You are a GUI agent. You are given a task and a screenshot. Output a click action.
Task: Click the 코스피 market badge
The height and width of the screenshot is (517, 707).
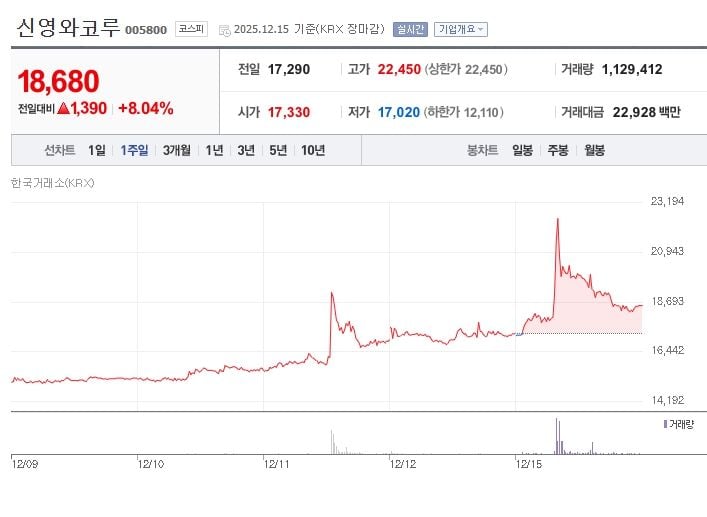[190, 29]
